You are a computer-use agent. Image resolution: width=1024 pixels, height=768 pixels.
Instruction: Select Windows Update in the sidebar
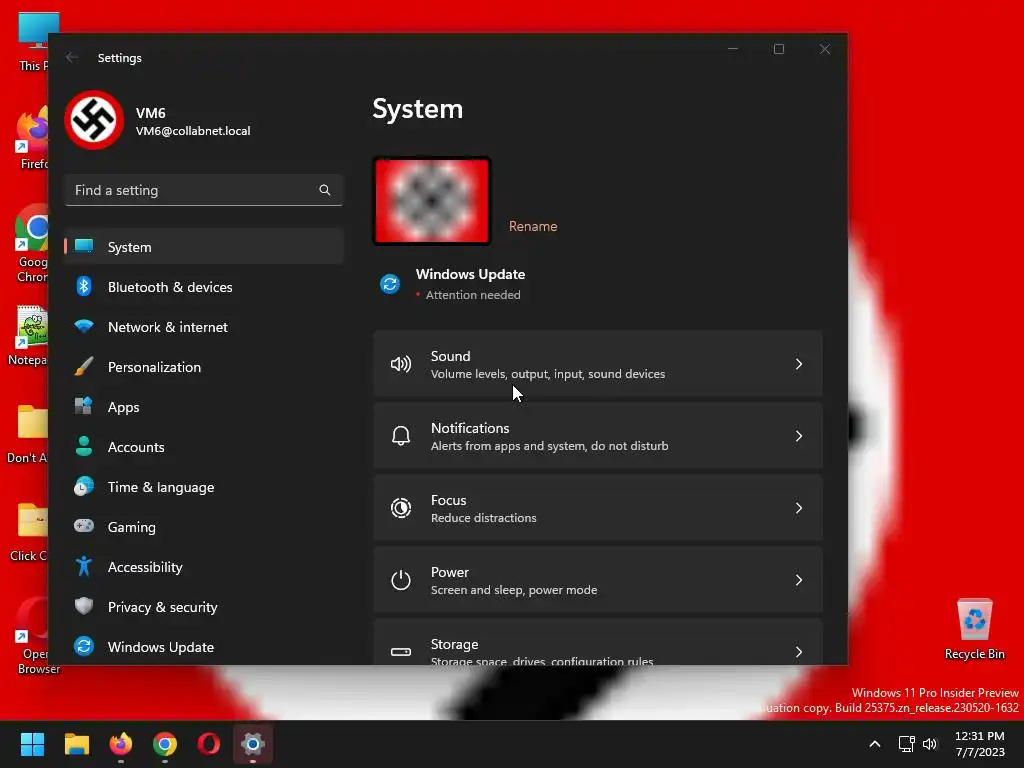coord(204,647)
